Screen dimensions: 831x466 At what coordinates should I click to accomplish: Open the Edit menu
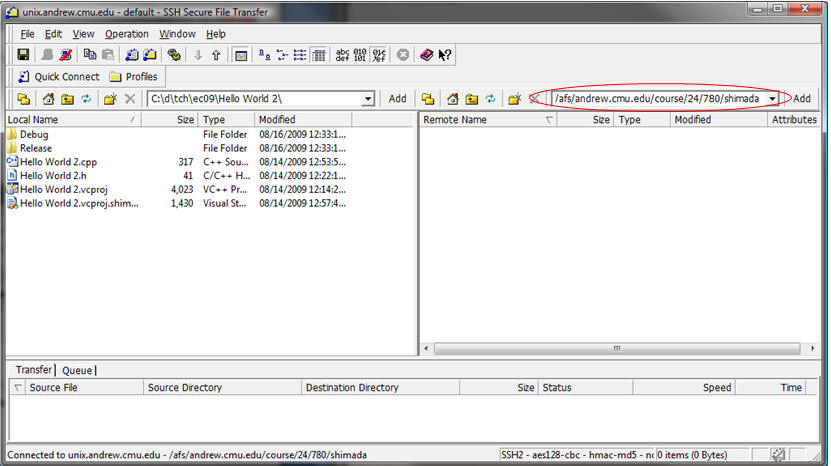53,34
